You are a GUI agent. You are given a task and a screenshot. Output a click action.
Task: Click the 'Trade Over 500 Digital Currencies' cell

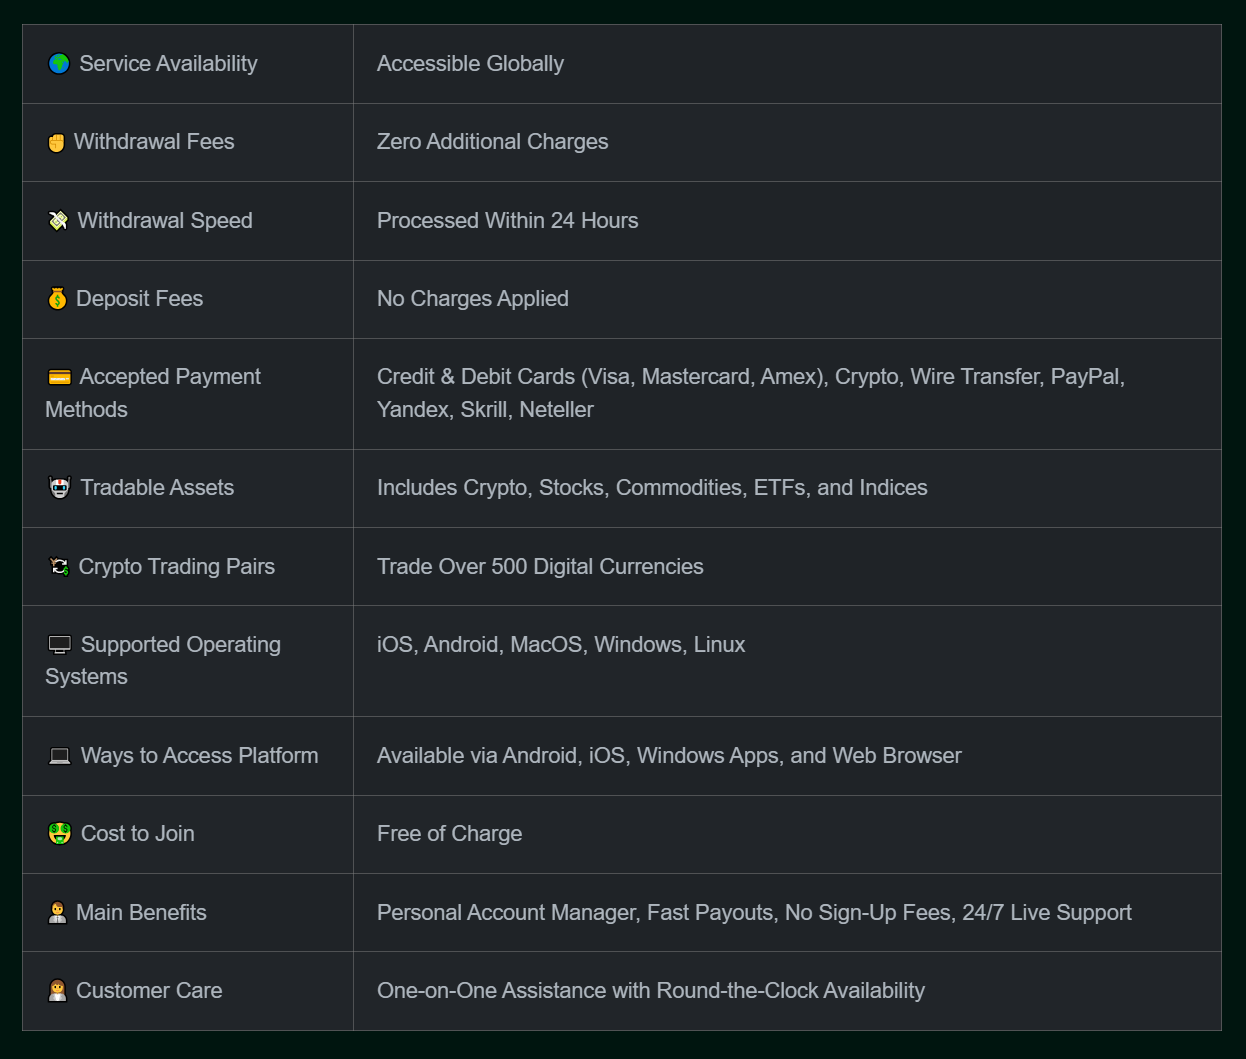click(540, 567)
